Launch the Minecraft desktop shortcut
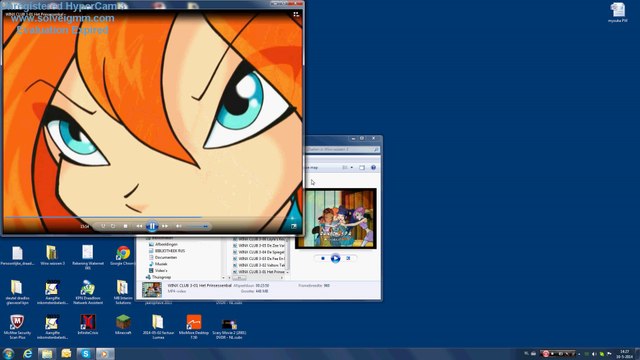640x360 pixels. point(123,325)
